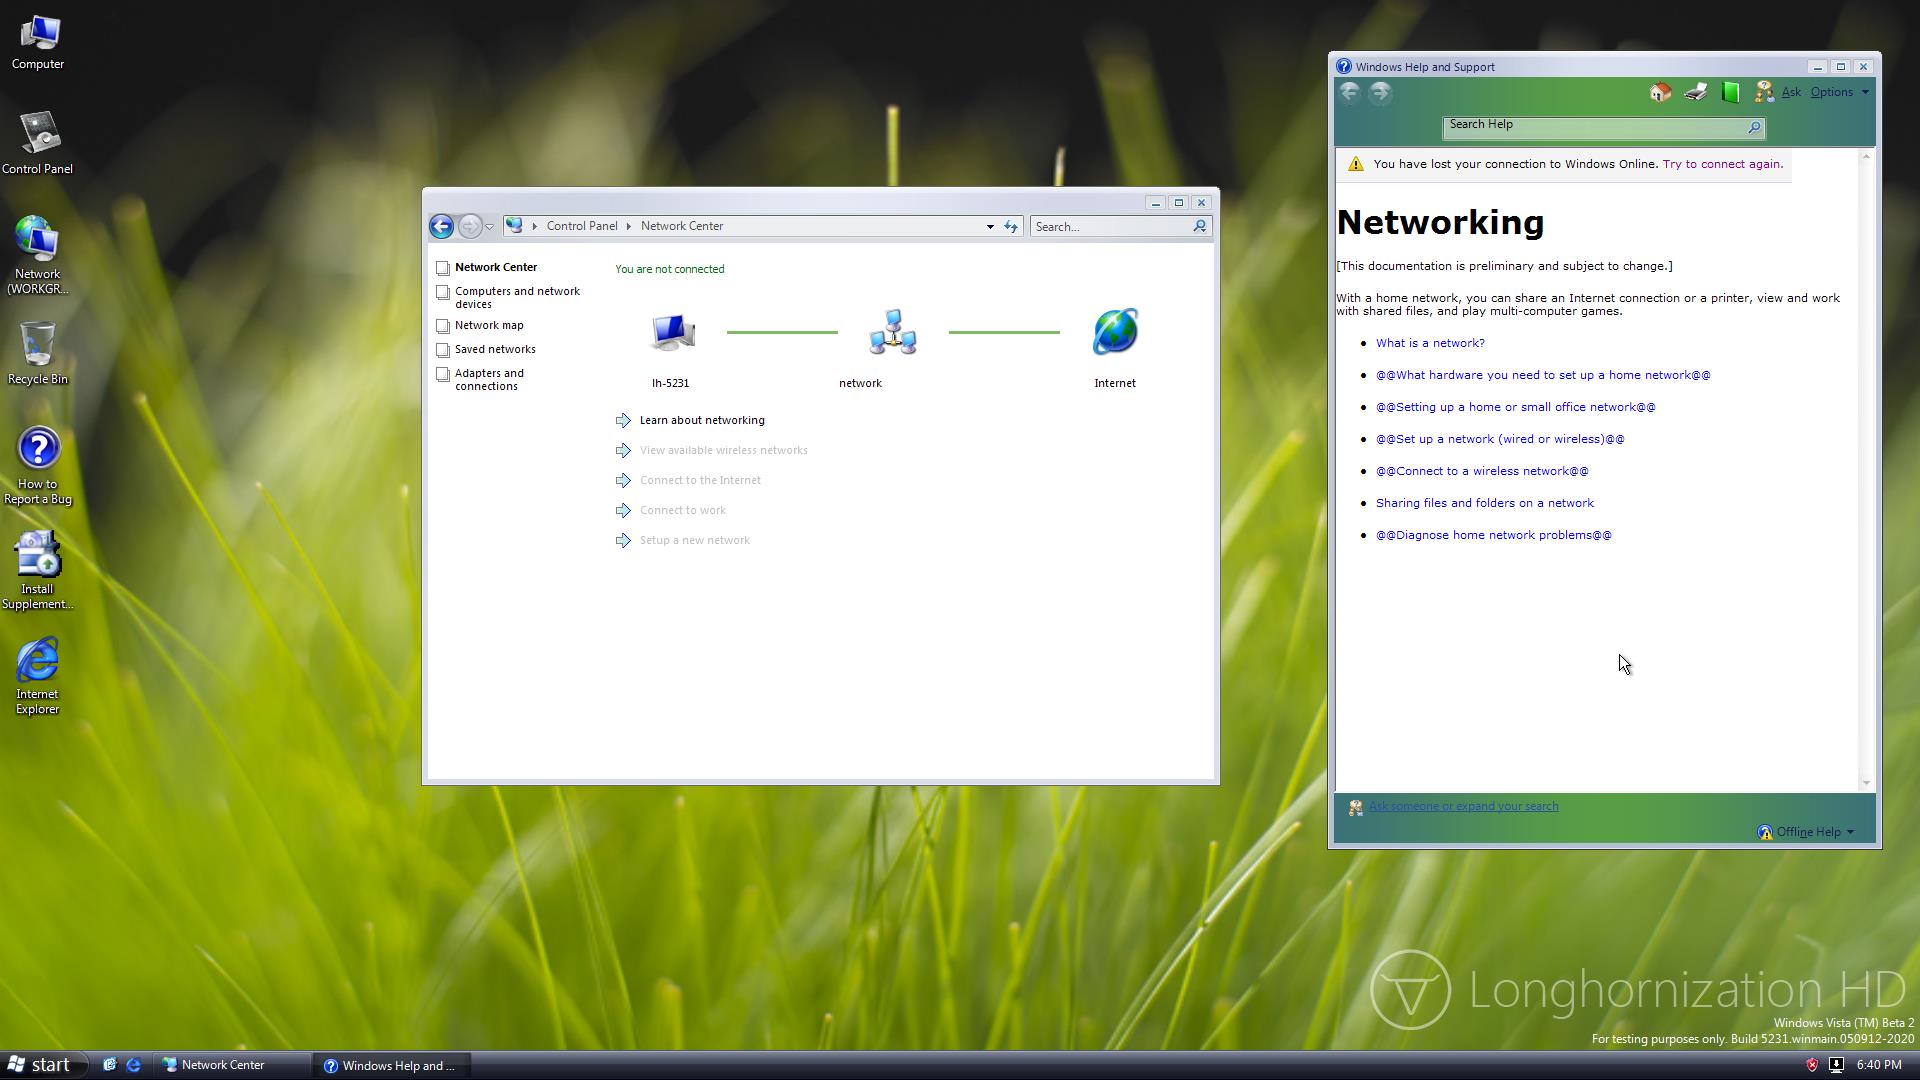Click the Ask icon in Help toolbar
Screen dimensions: 1920x1080
coord(1765,92)
